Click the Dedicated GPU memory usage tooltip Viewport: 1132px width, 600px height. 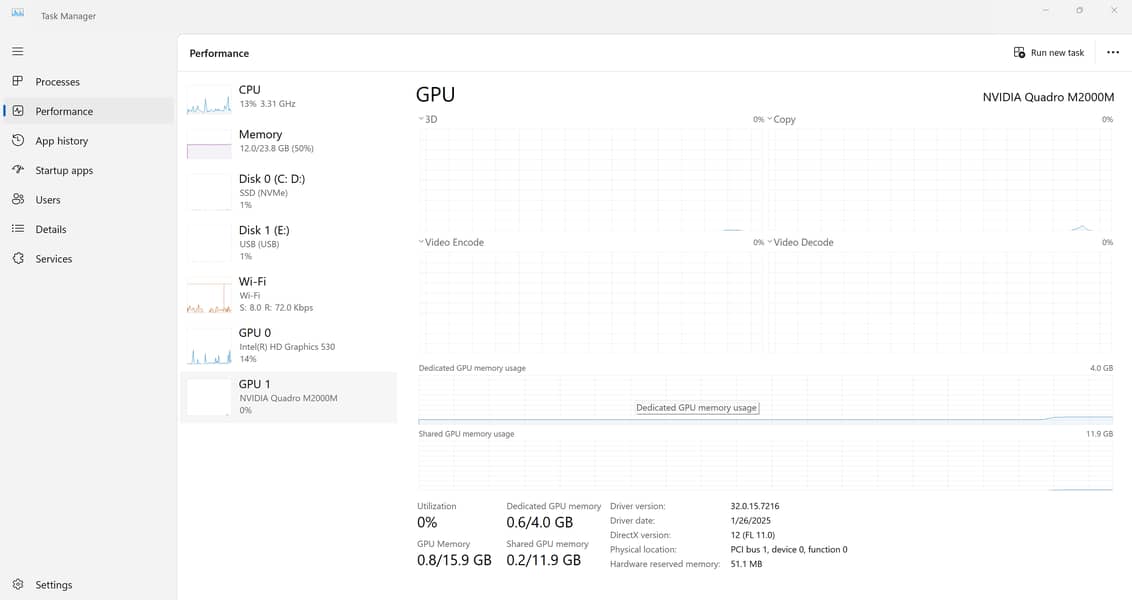(x=697, y=408)
